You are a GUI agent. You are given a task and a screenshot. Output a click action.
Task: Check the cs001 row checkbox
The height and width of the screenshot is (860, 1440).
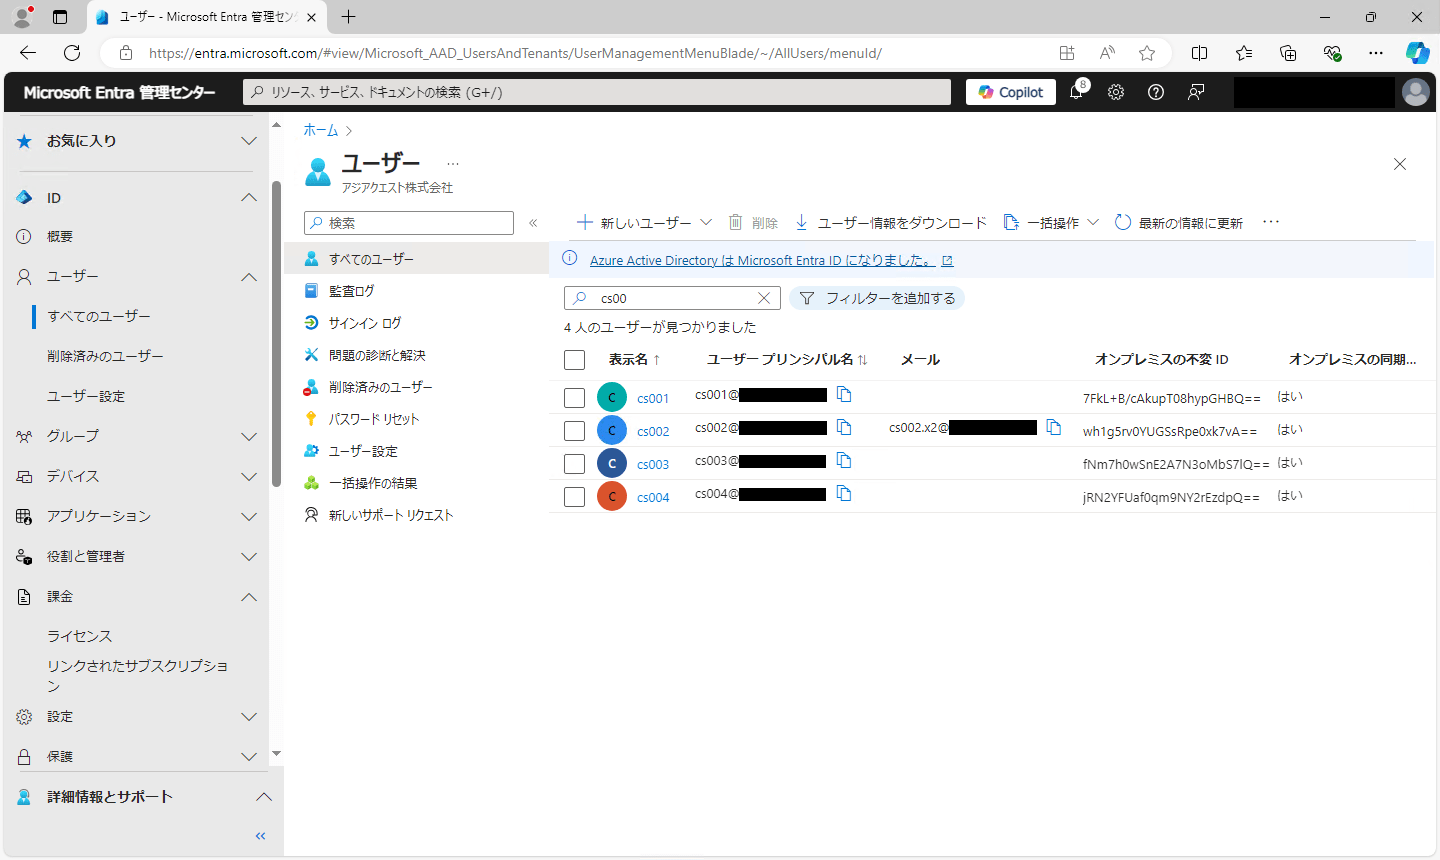(574, 398)
